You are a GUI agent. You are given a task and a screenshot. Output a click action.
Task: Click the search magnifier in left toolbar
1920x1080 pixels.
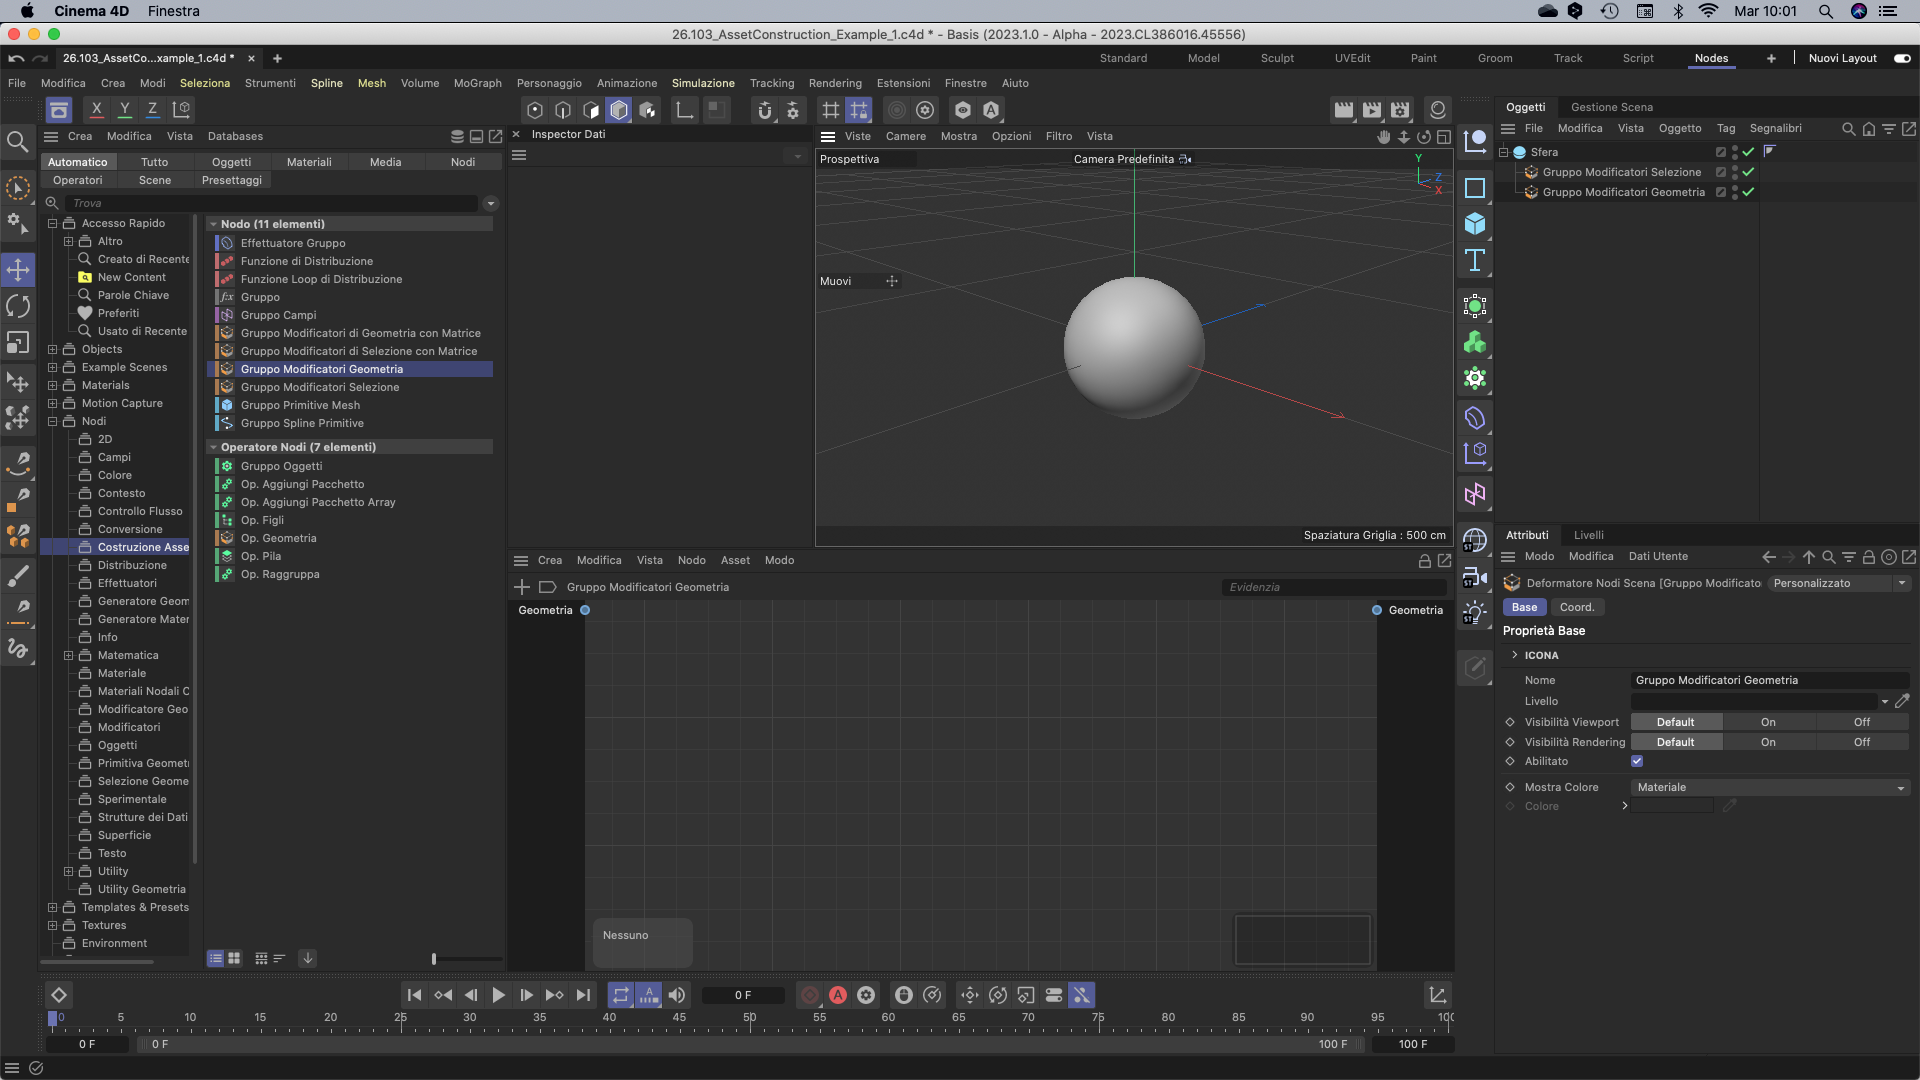click(18, 142)
